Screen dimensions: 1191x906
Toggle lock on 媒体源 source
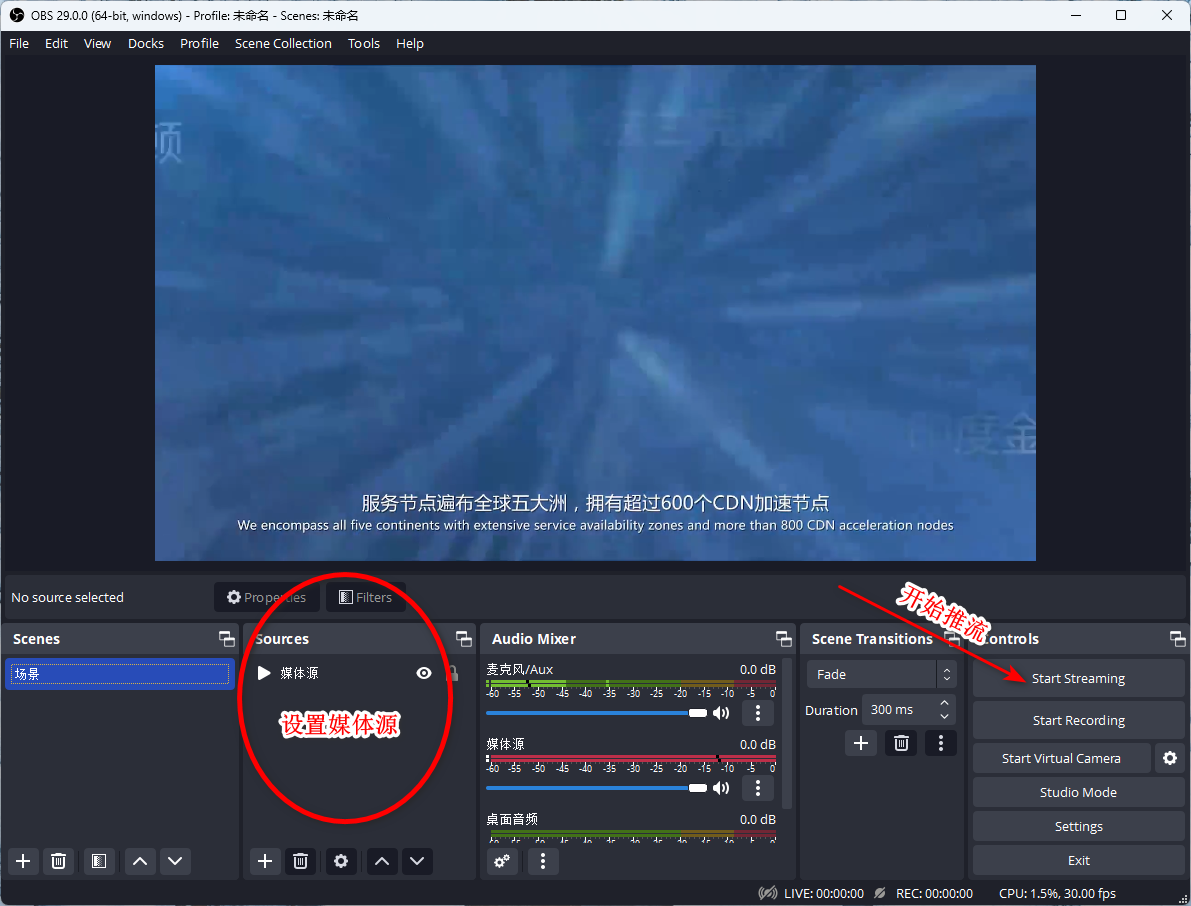tap(452, 673)
